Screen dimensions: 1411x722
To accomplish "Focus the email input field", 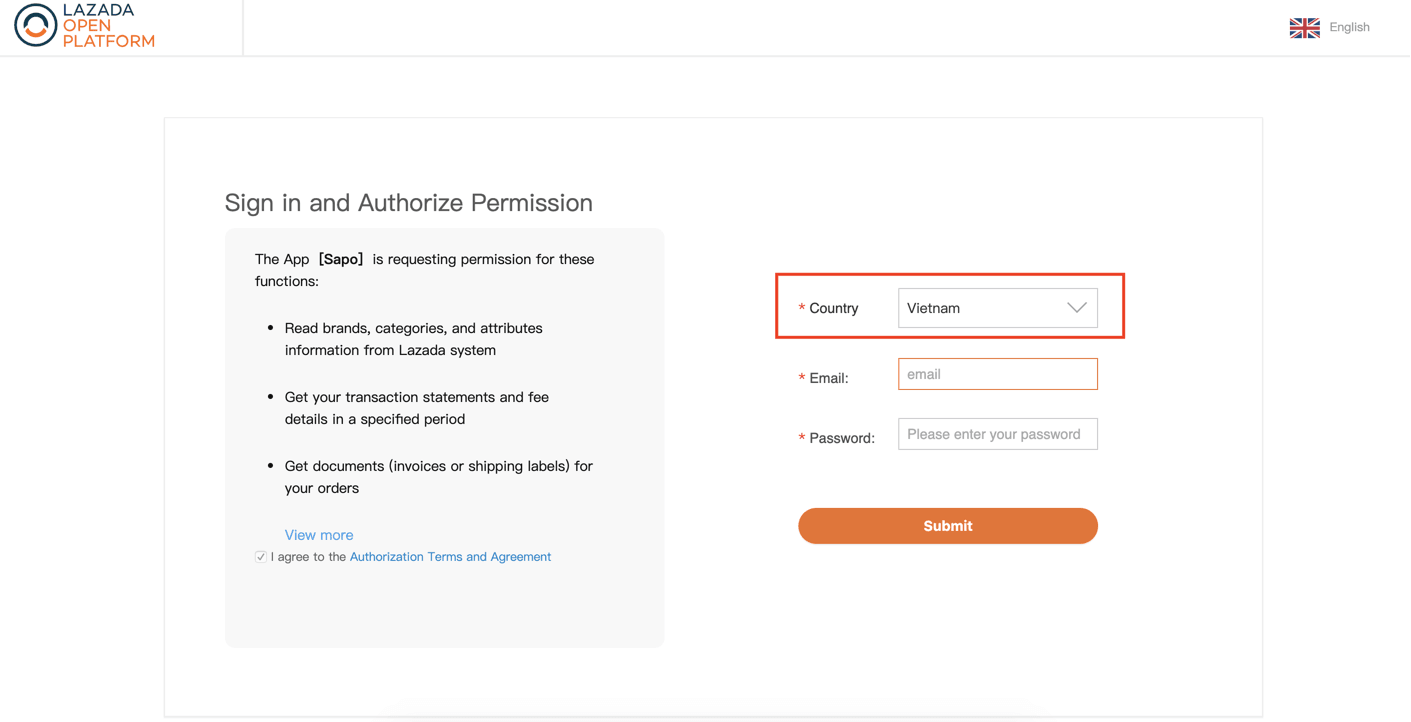I will pos(997,374).
